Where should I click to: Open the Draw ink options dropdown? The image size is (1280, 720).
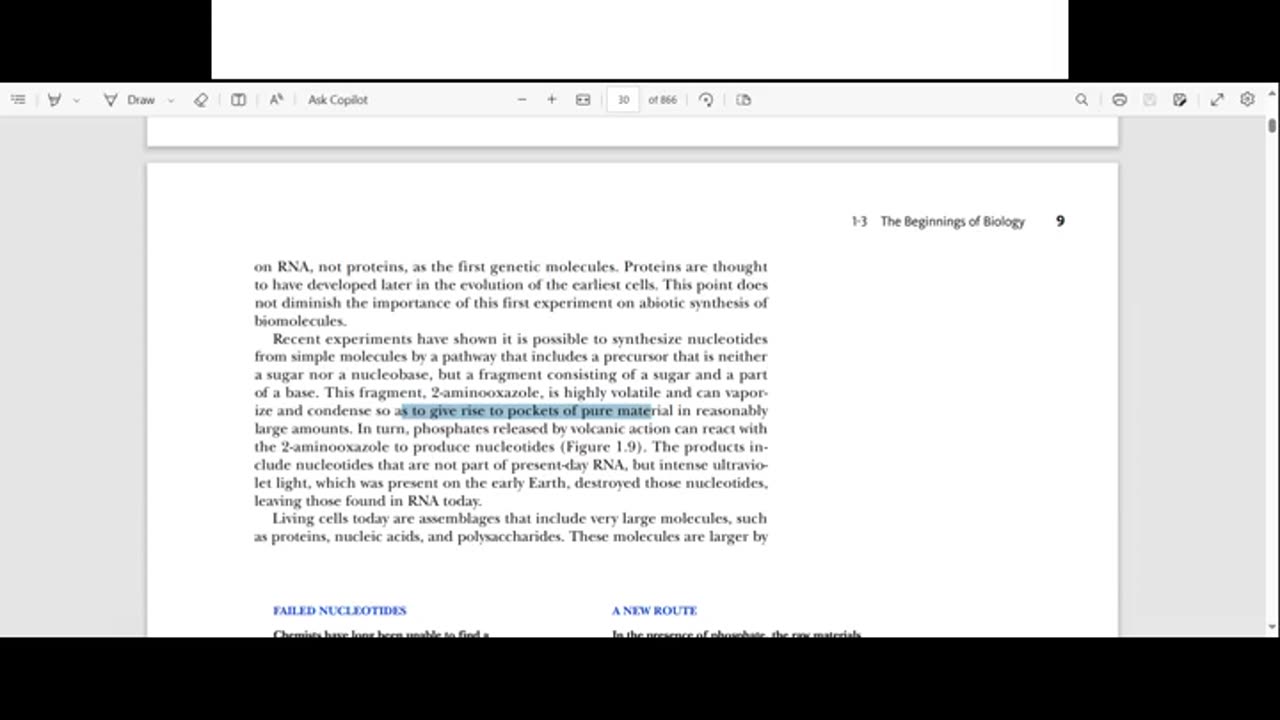pos(171,100)
